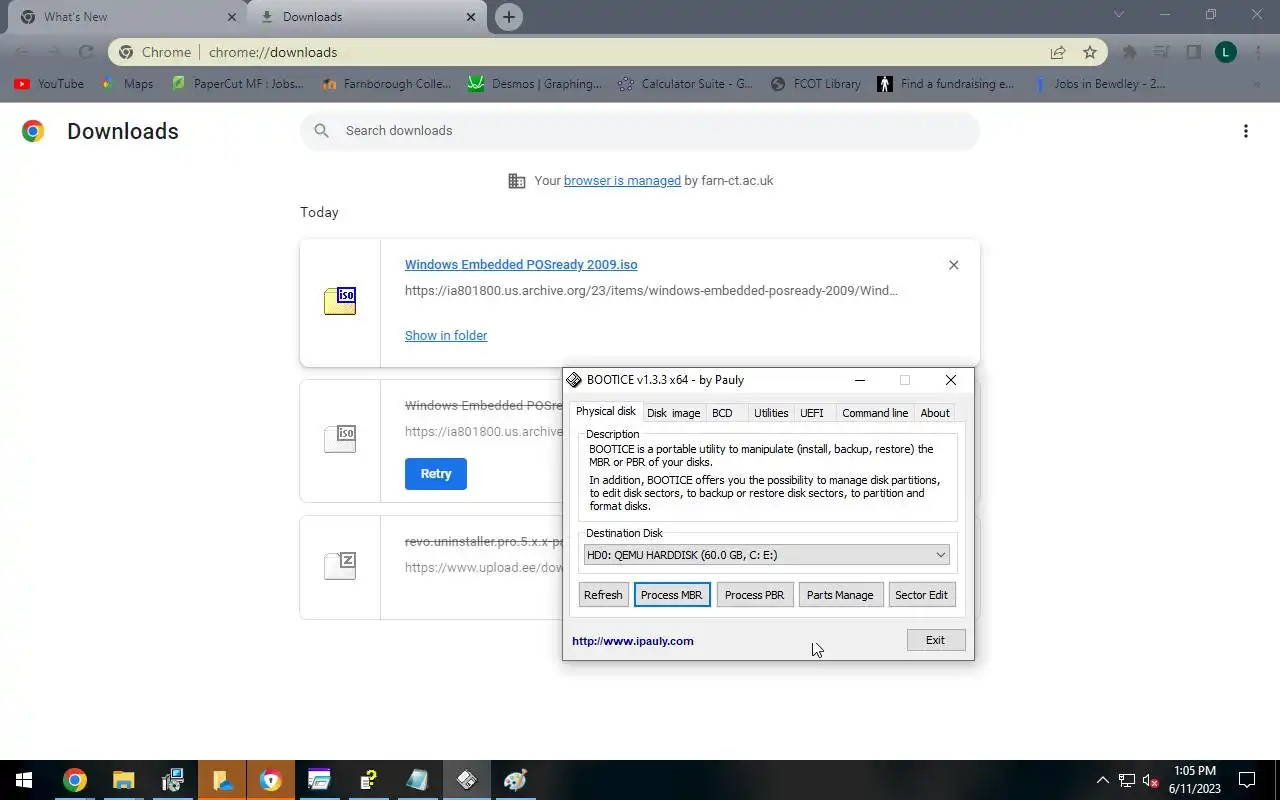Switch to the Disk image tab
The width and height of the screenshot is (1280, 800).
[673, 413]
